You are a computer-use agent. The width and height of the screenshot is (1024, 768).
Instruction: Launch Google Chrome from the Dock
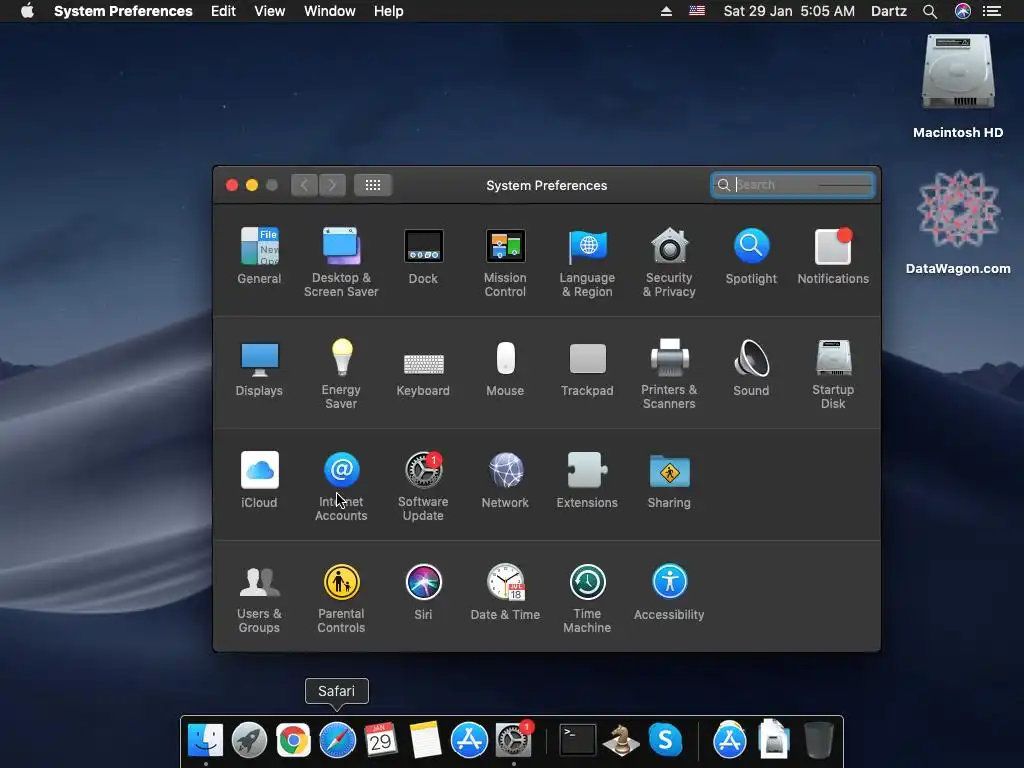(293, 741)
